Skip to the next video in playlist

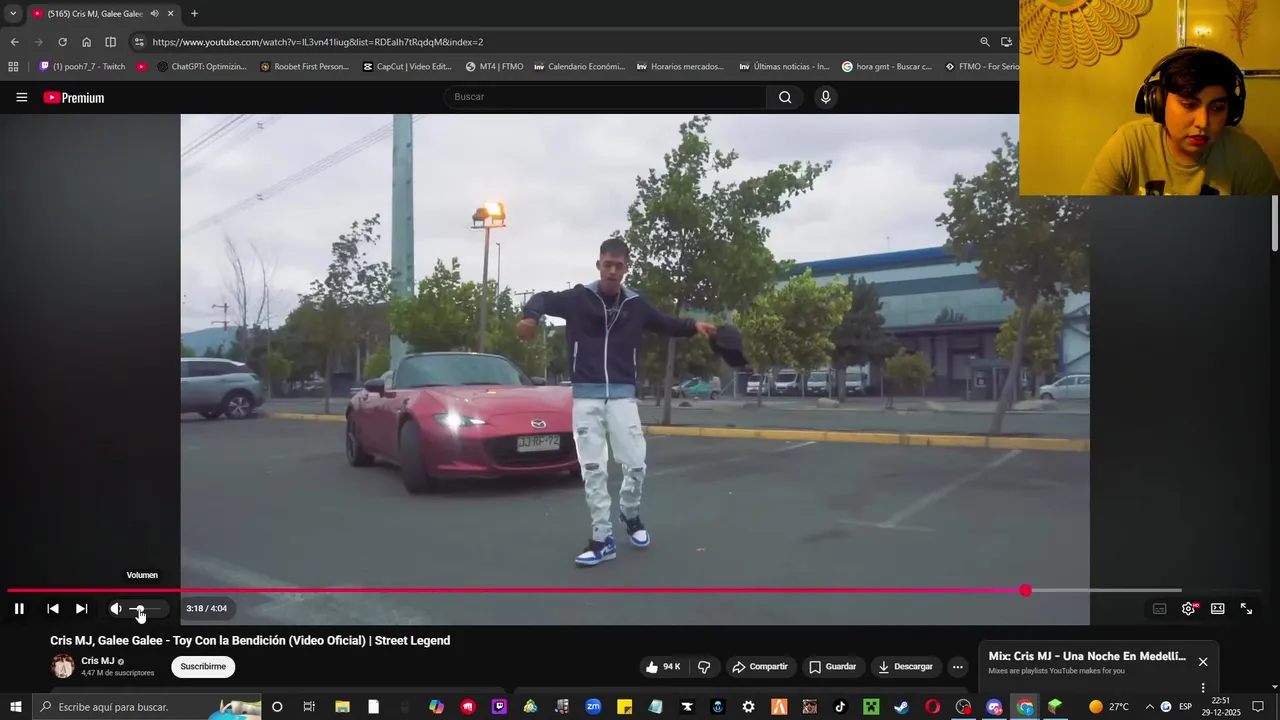pos(81,608)
